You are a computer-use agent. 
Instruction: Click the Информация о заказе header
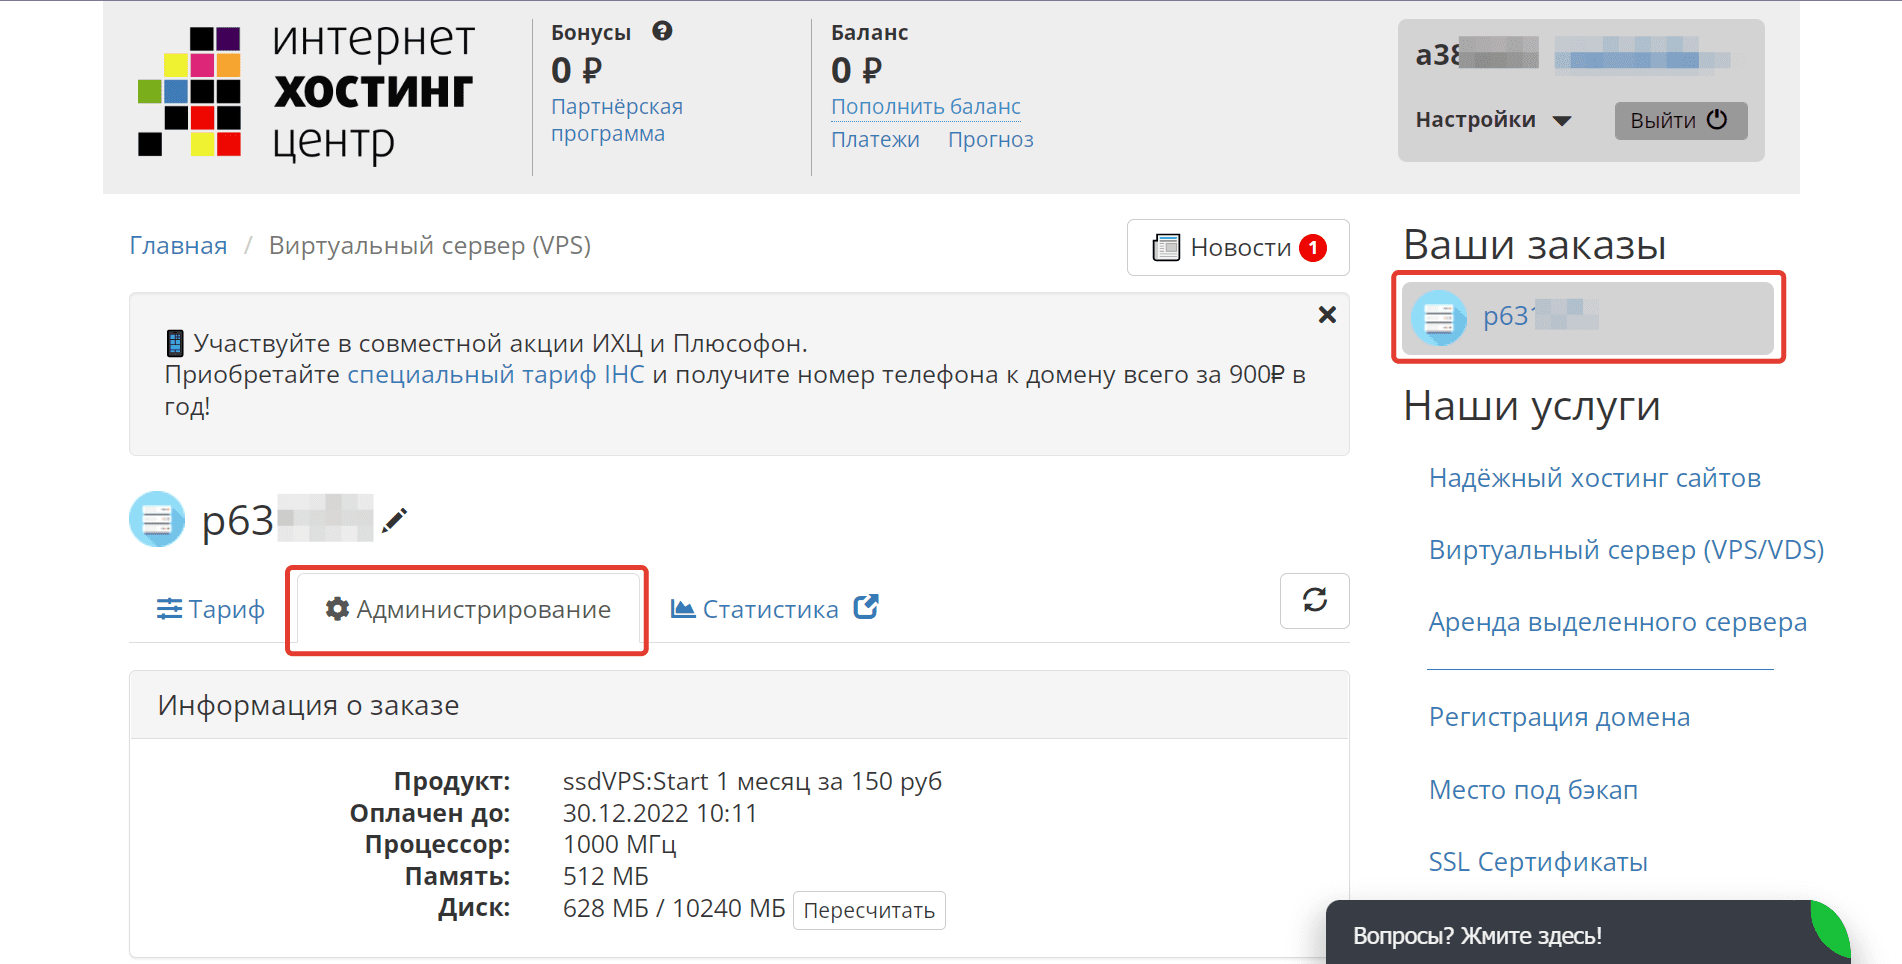pos(739,705)
